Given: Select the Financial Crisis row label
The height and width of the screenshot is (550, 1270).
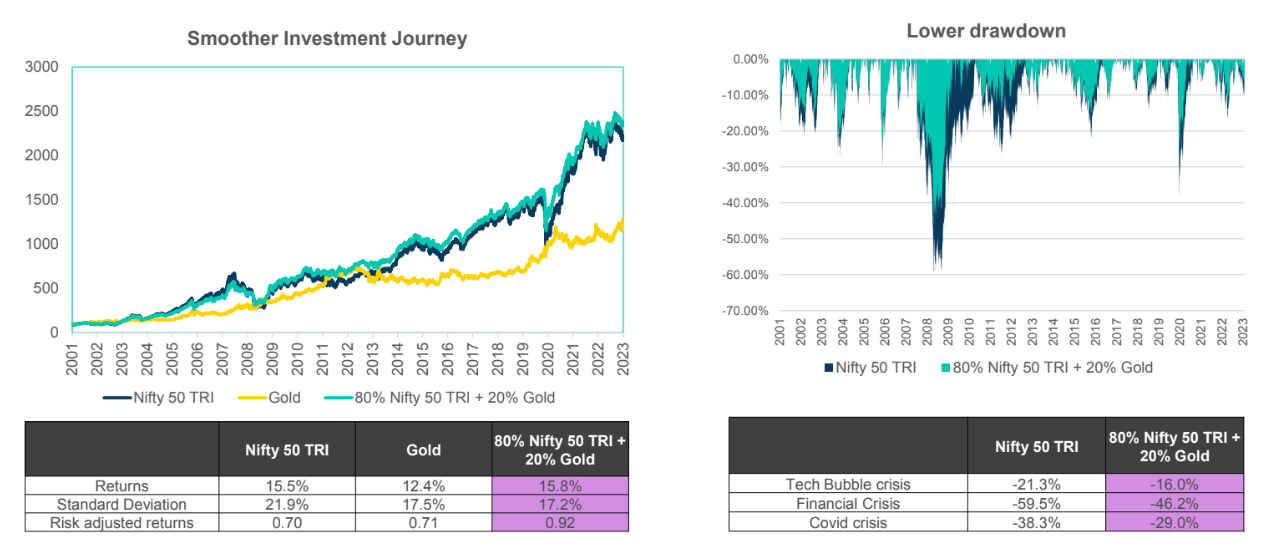Looking at the screenshot, I should pyautogui.click(x=848, y=503).
